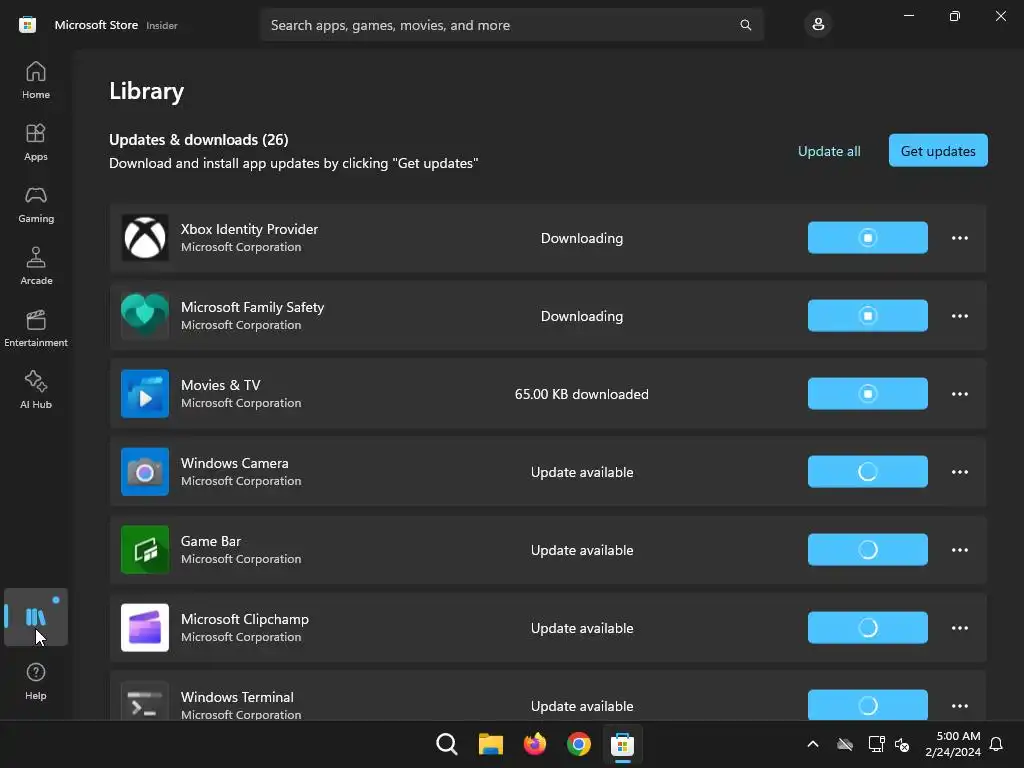
Task: Click the Xbox Identity Provider app icon
Action: click(x=145, y=238)
